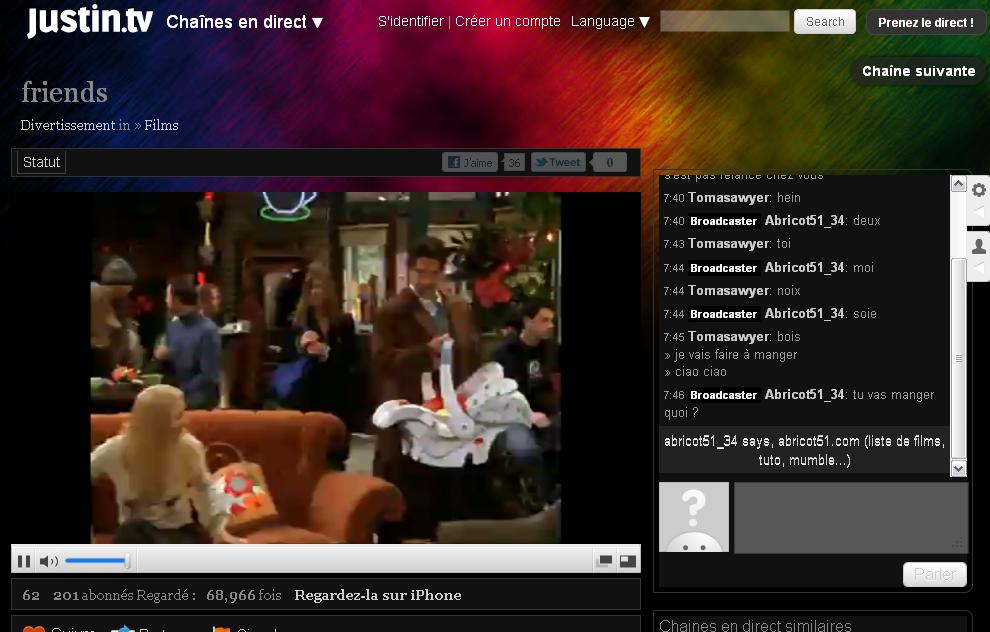Click the question-mark user avatar
Viewport: 990px width, 632px height.
point(694,517)
